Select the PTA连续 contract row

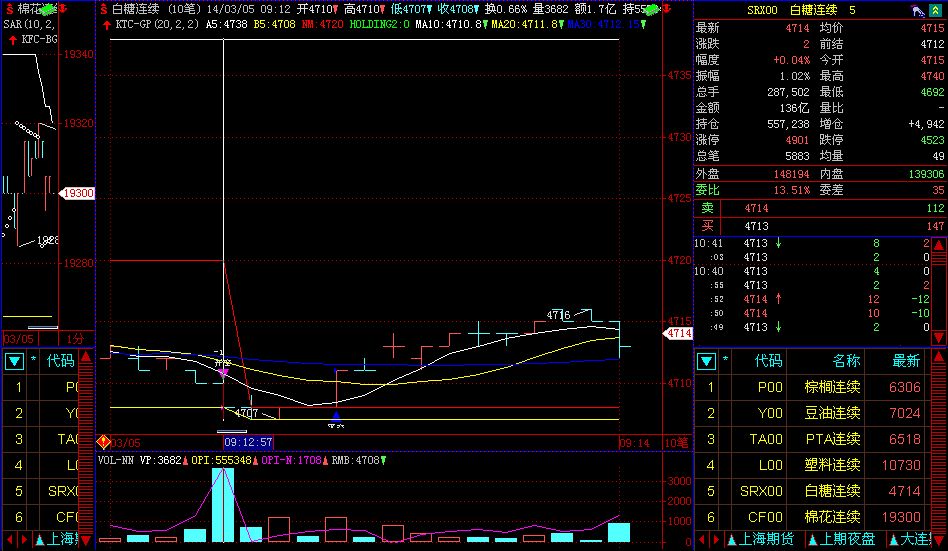[x=832, y=439]
